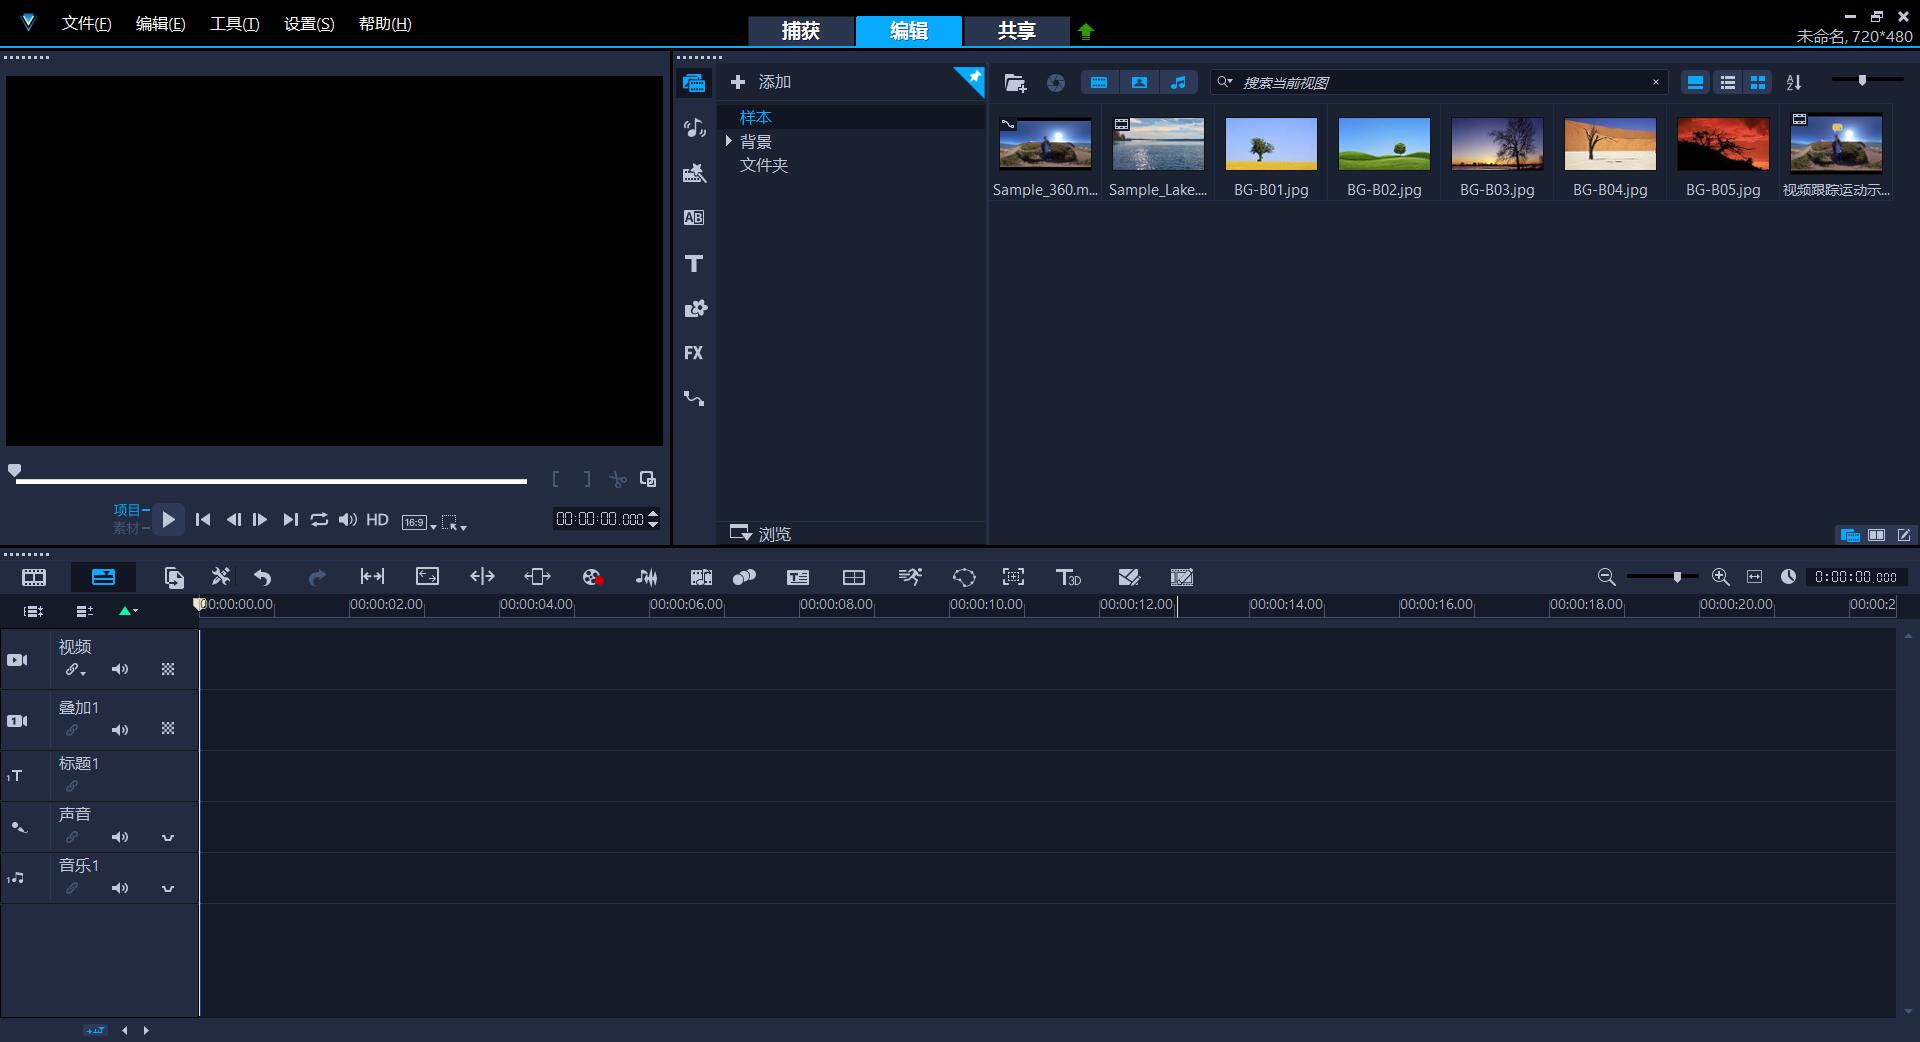Viewport: 1920px width, 1042px height.
Task: Switch to the 共享 tab
Action: [x=1016, y=31]
